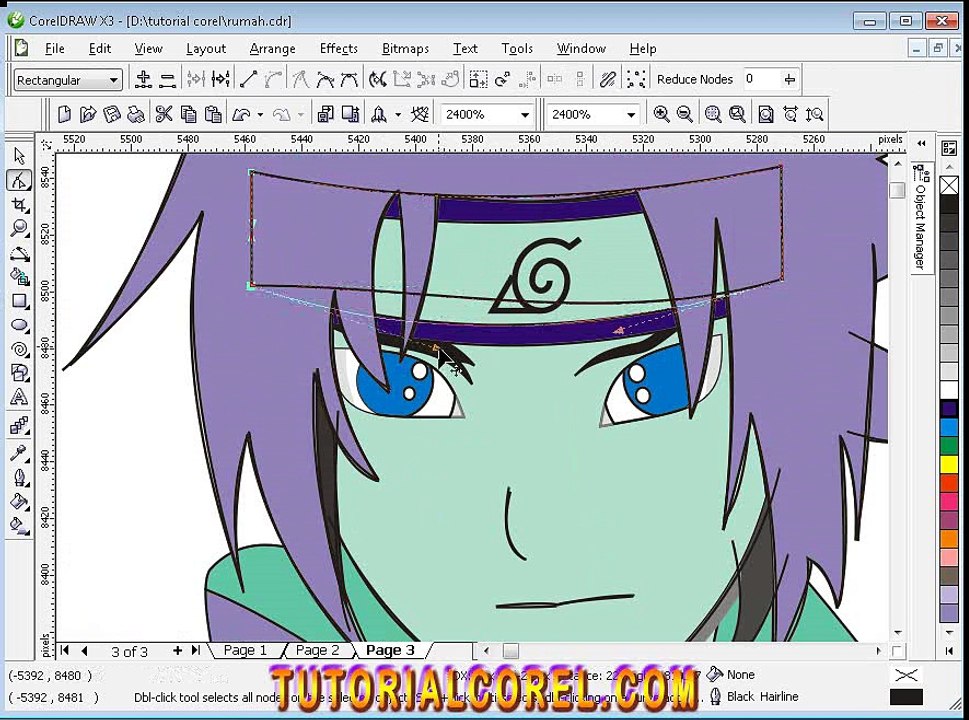Pick the yellow swatch in palette
969x720 pixels.
[949, 464]
